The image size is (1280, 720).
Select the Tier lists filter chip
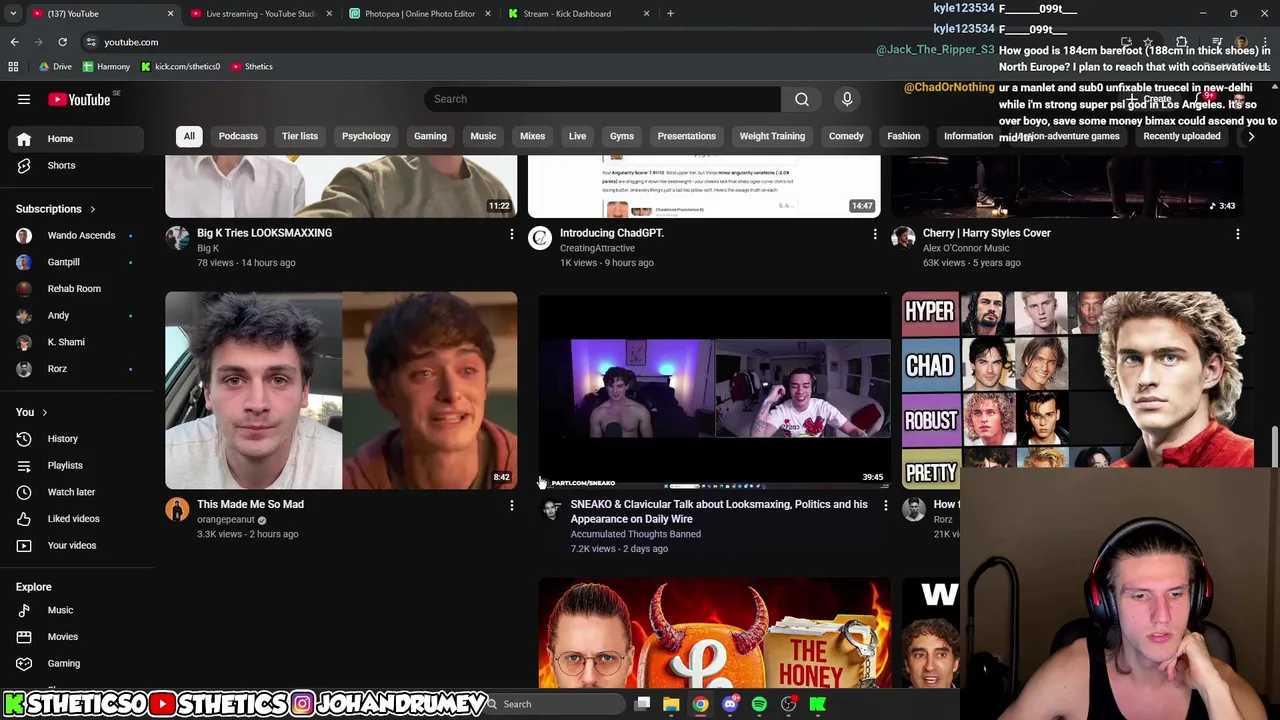pos(300,136)
